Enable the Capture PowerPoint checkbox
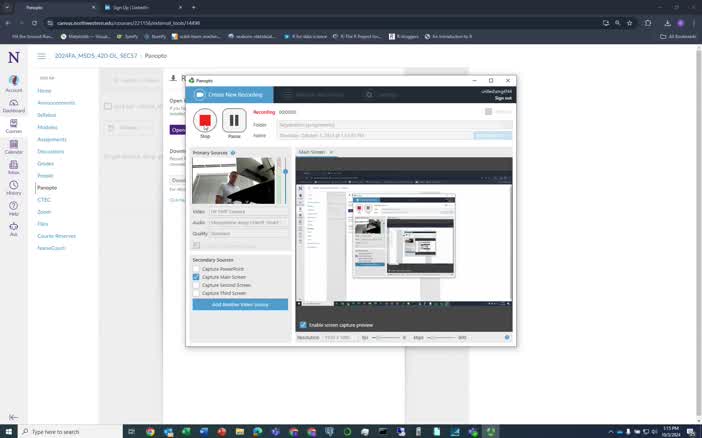The width and height of the screenshot is (702, 438). pyautogui.click(x=196, y=269)
